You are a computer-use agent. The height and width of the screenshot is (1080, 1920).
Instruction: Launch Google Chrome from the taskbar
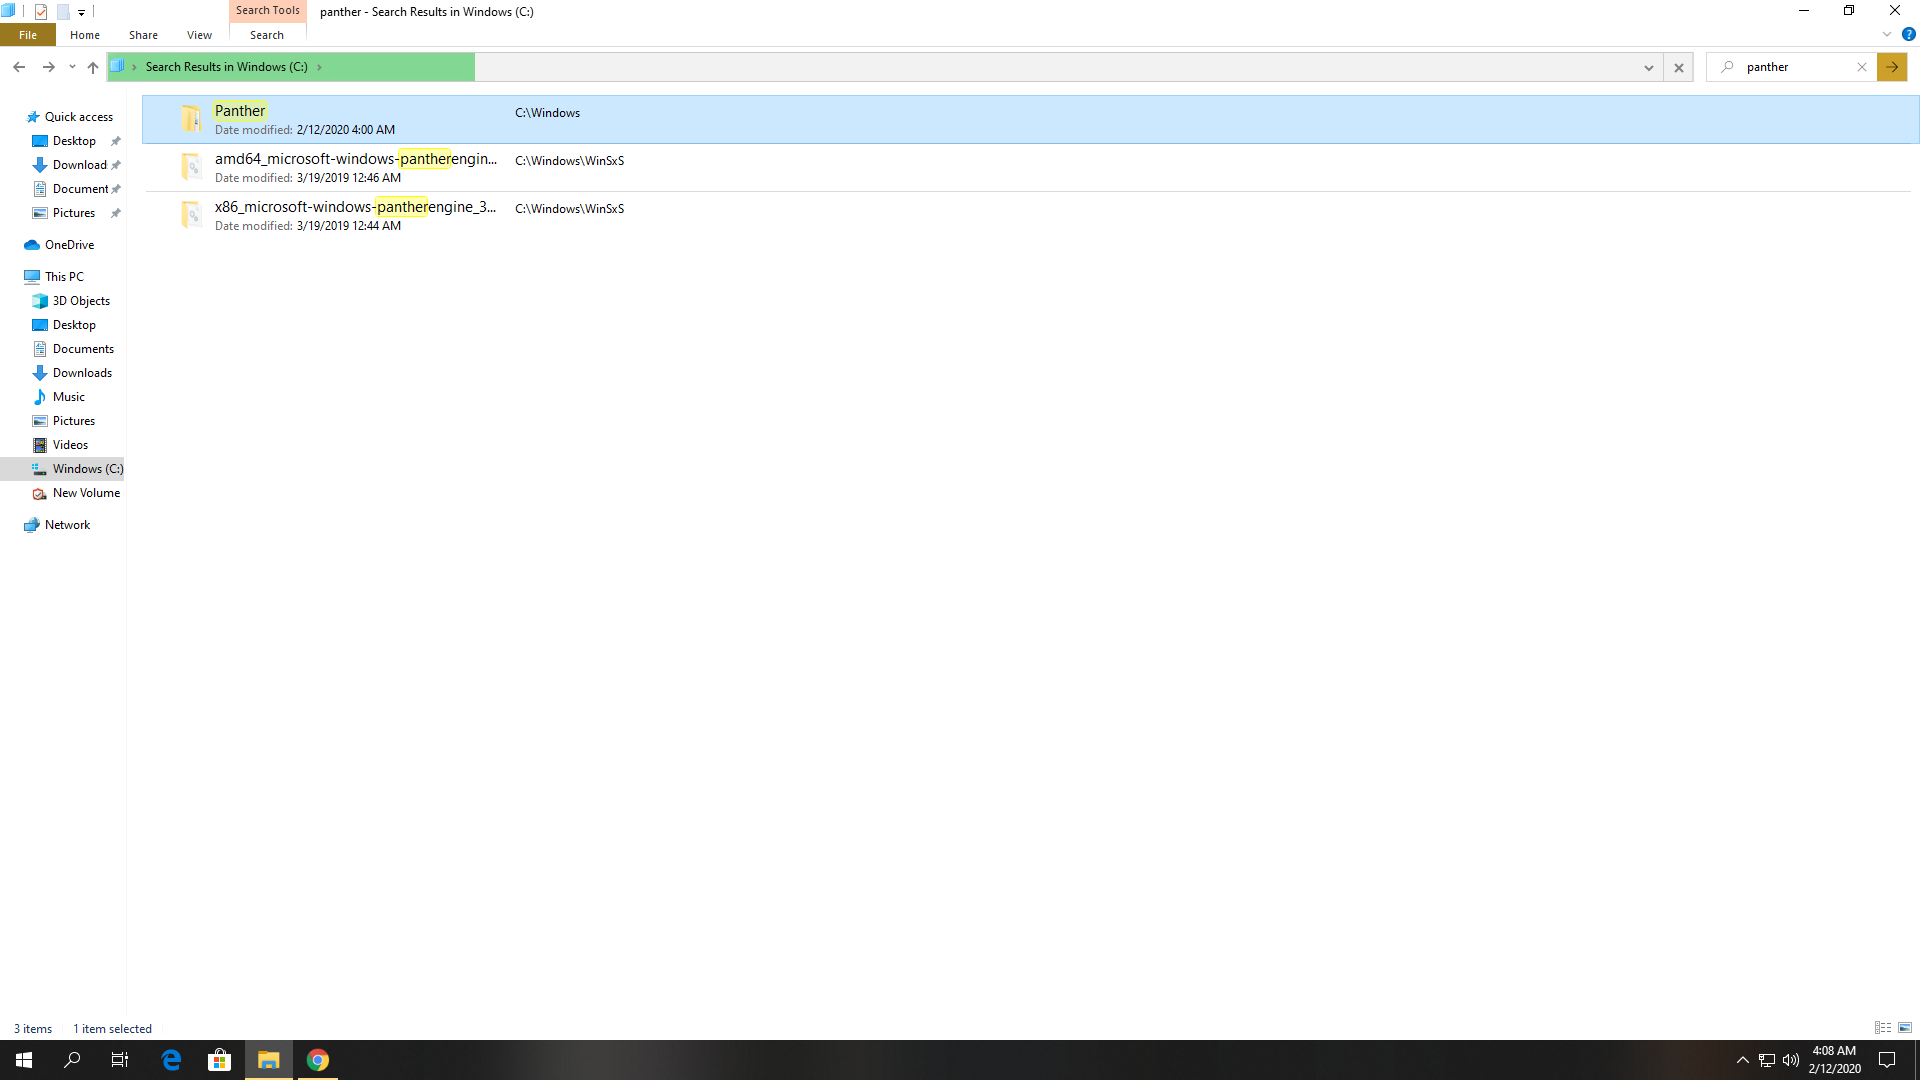[x=317, y=1060]
